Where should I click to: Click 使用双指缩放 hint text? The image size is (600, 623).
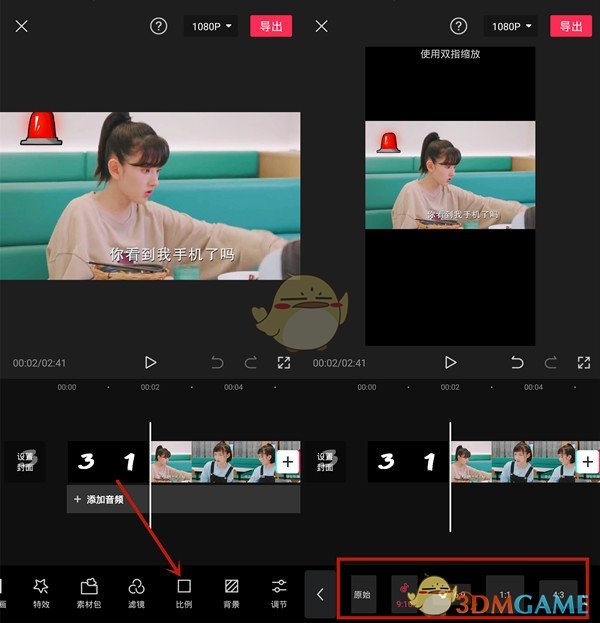pyautogui.click(x=450, y=54)
